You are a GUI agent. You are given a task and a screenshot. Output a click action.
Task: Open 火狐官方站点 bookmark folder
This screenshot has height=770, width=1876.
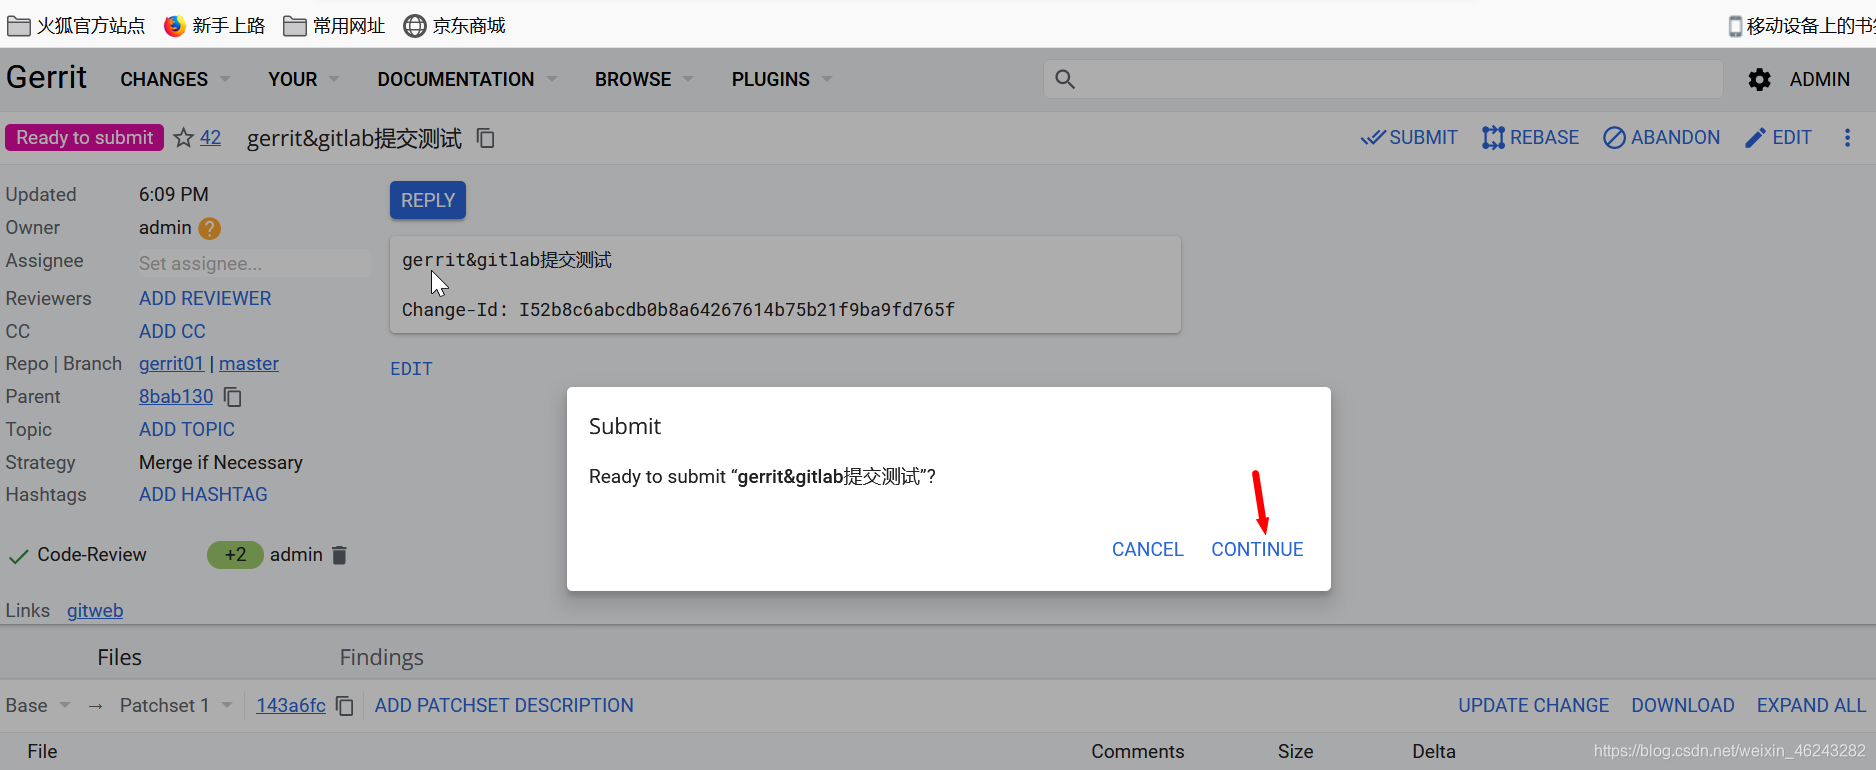[76, 25]
